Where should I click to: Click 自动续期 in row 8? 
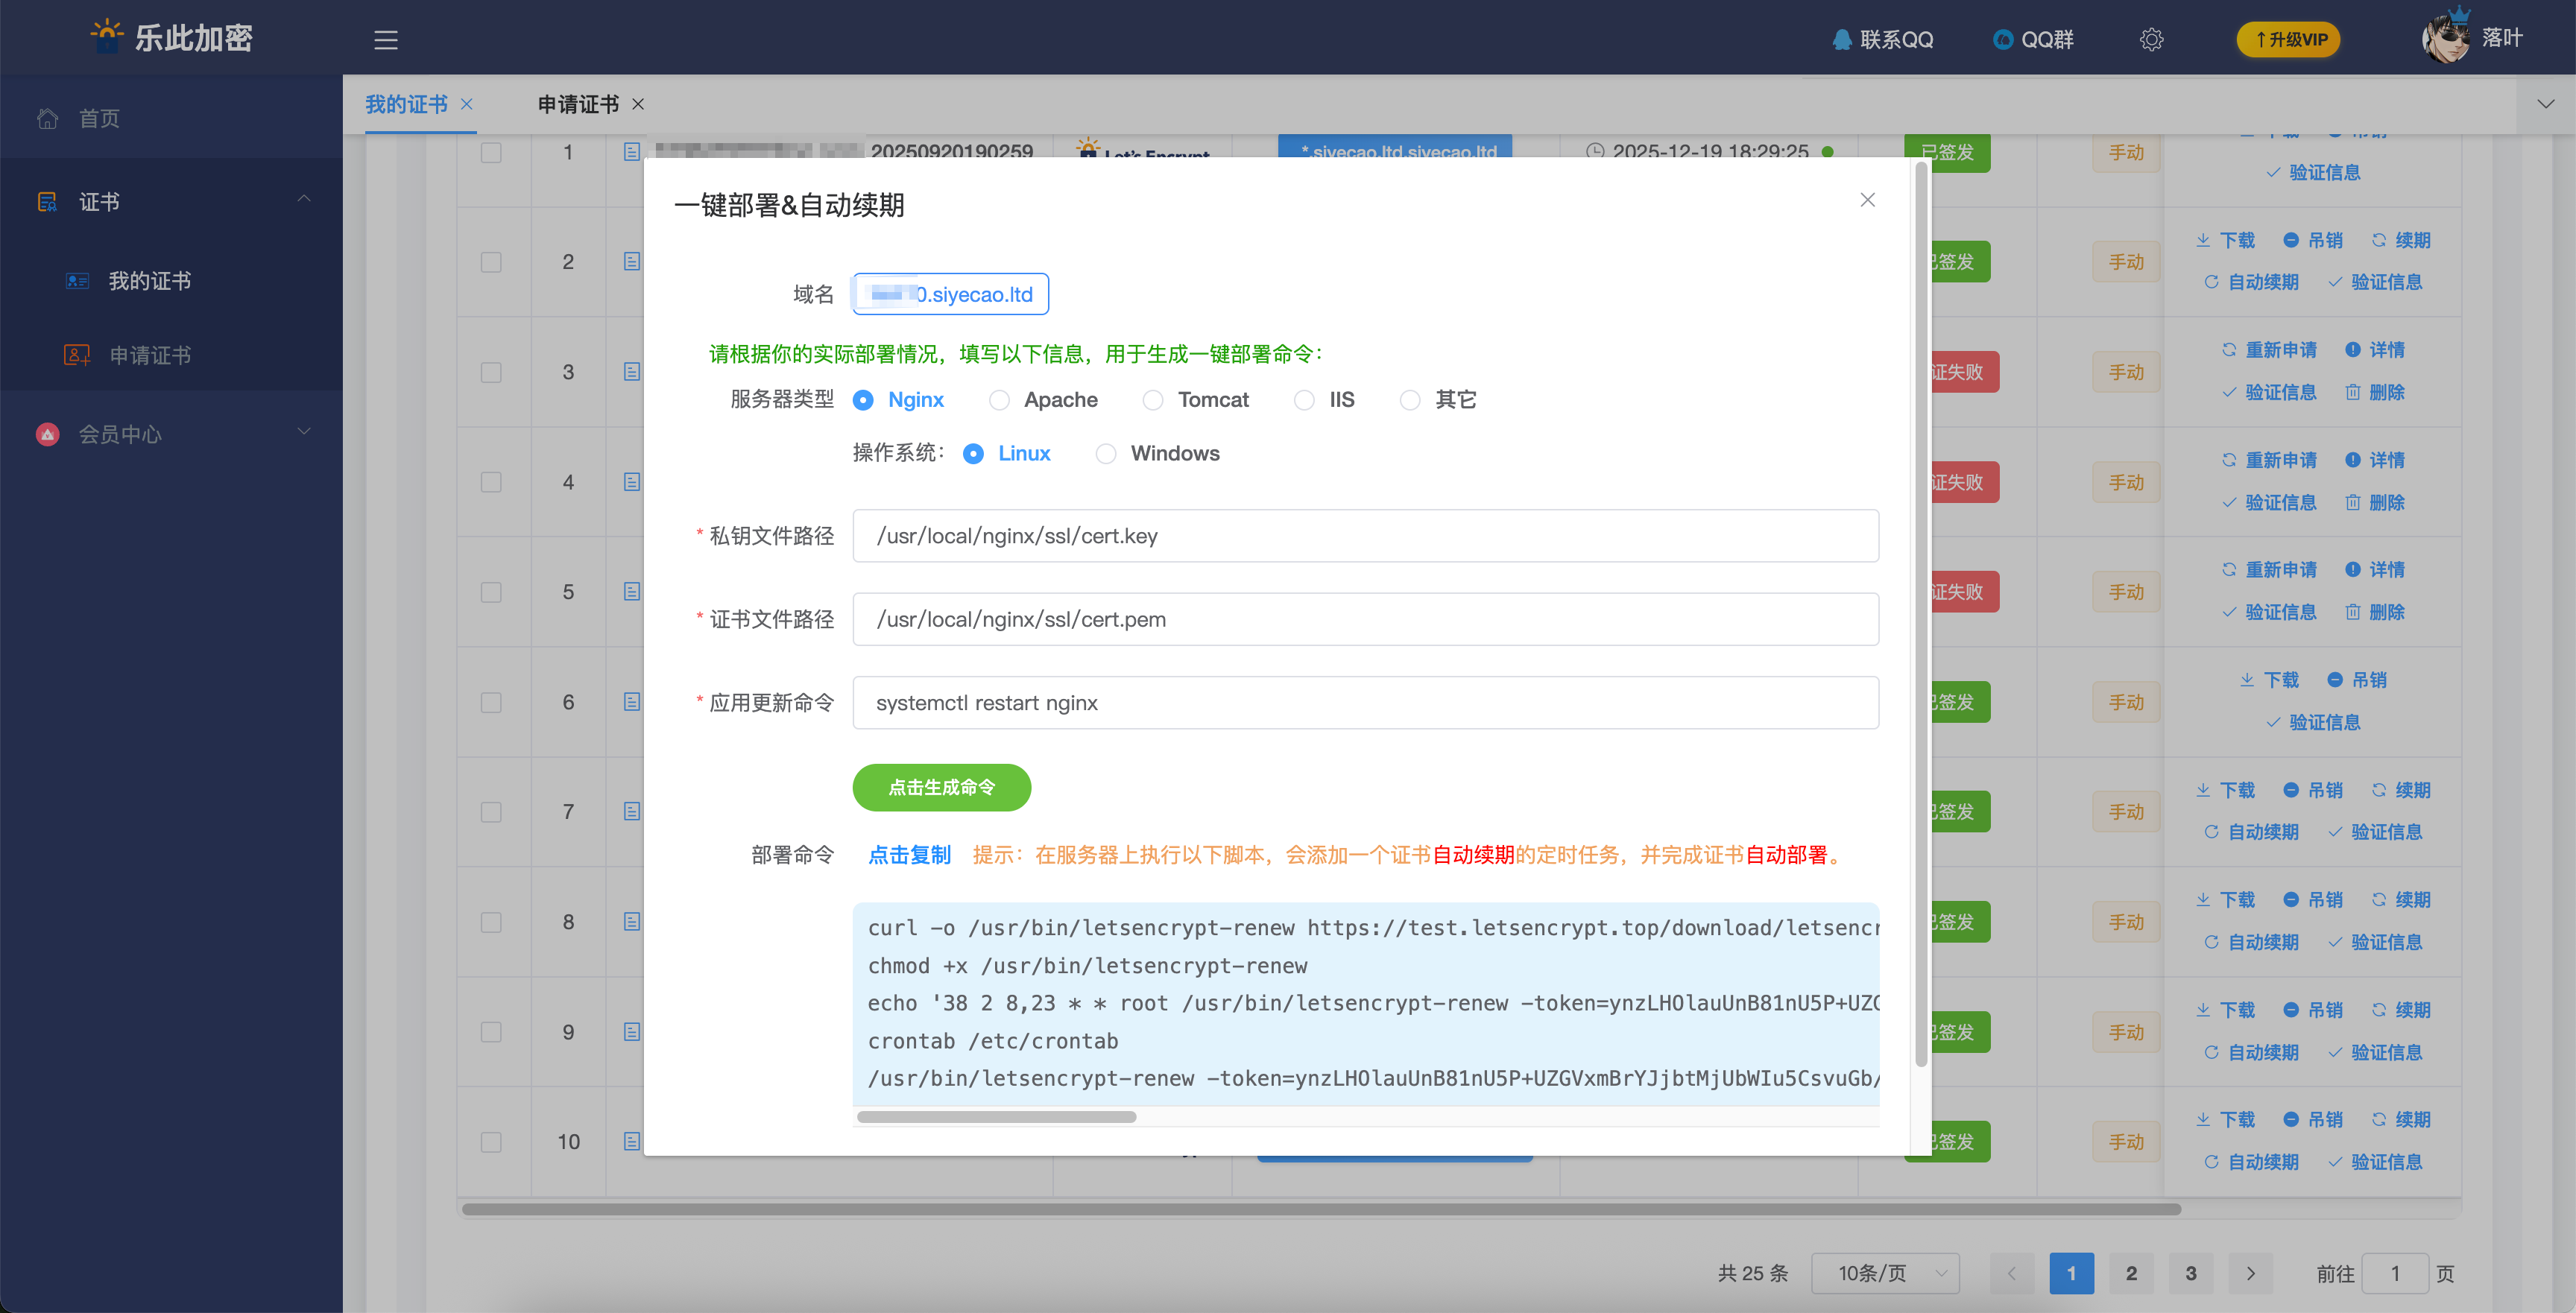2251,942
